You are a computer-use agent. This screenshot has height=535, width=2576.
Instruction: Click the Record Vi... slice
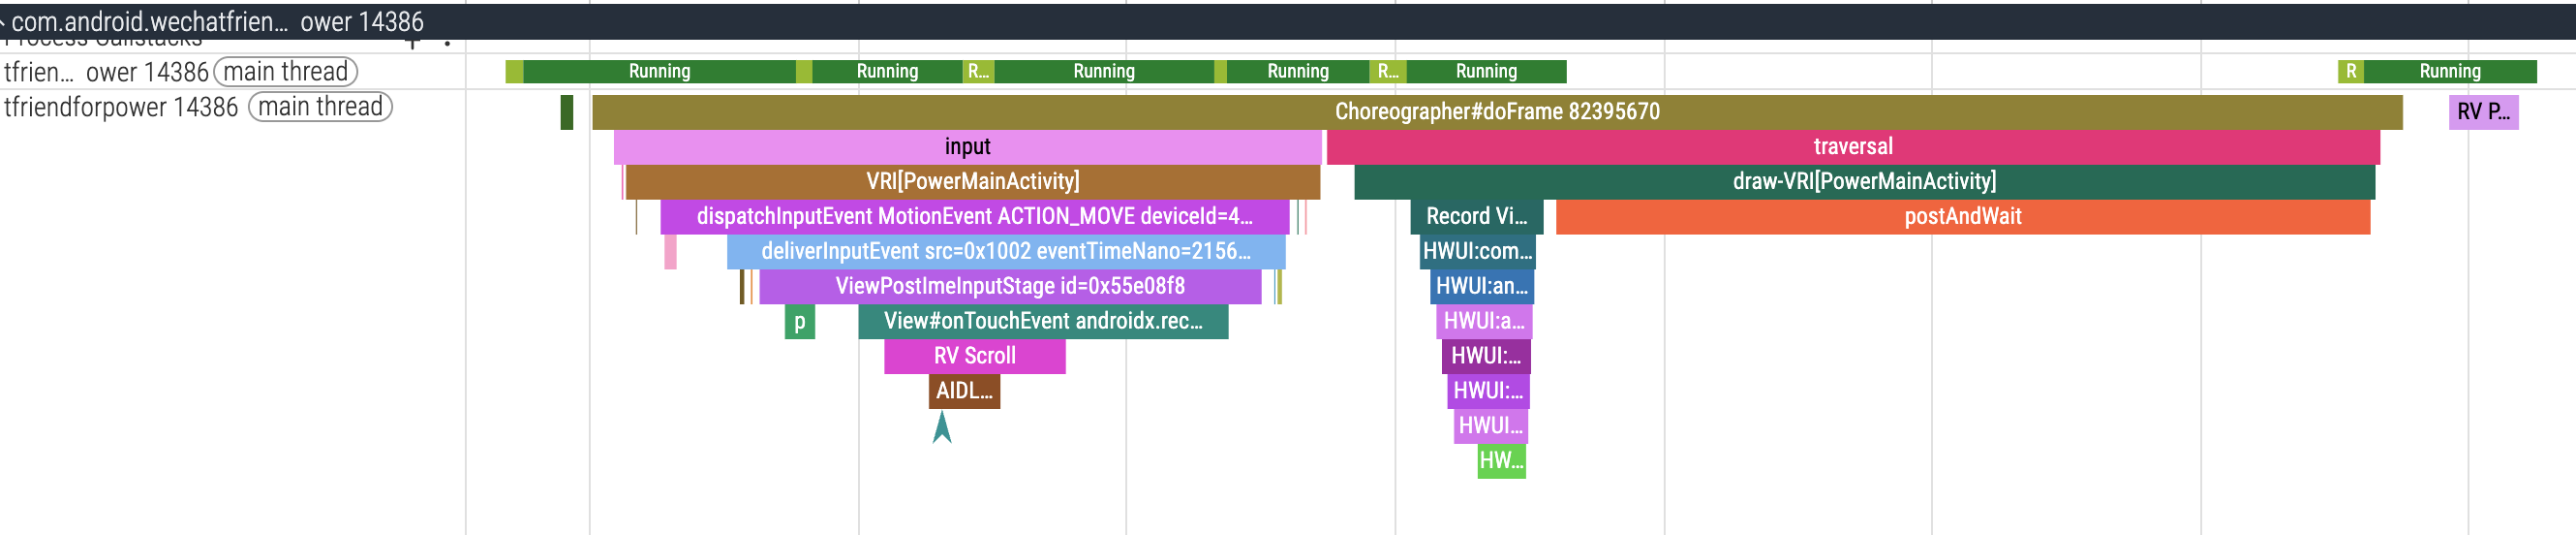[1476, 217]
